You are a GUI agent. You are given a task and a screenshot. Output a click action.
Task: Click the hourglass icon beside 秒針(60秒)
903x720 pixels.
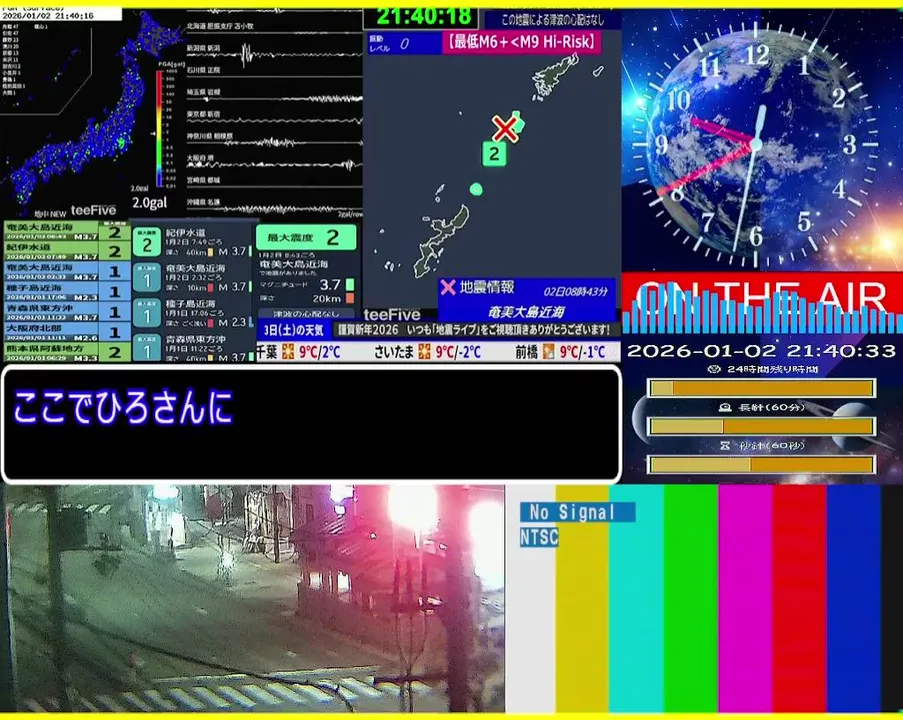pos(725,445)
